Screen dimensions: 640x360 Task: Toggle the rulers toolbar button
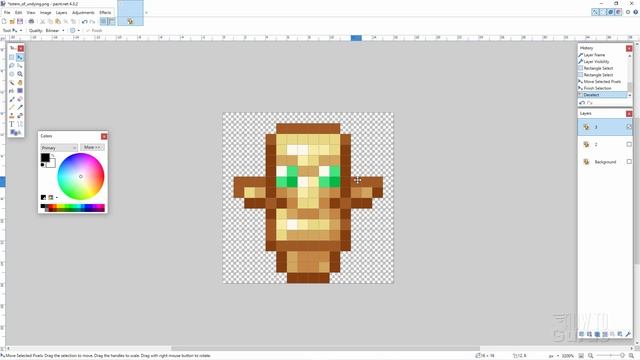(111, 21)
